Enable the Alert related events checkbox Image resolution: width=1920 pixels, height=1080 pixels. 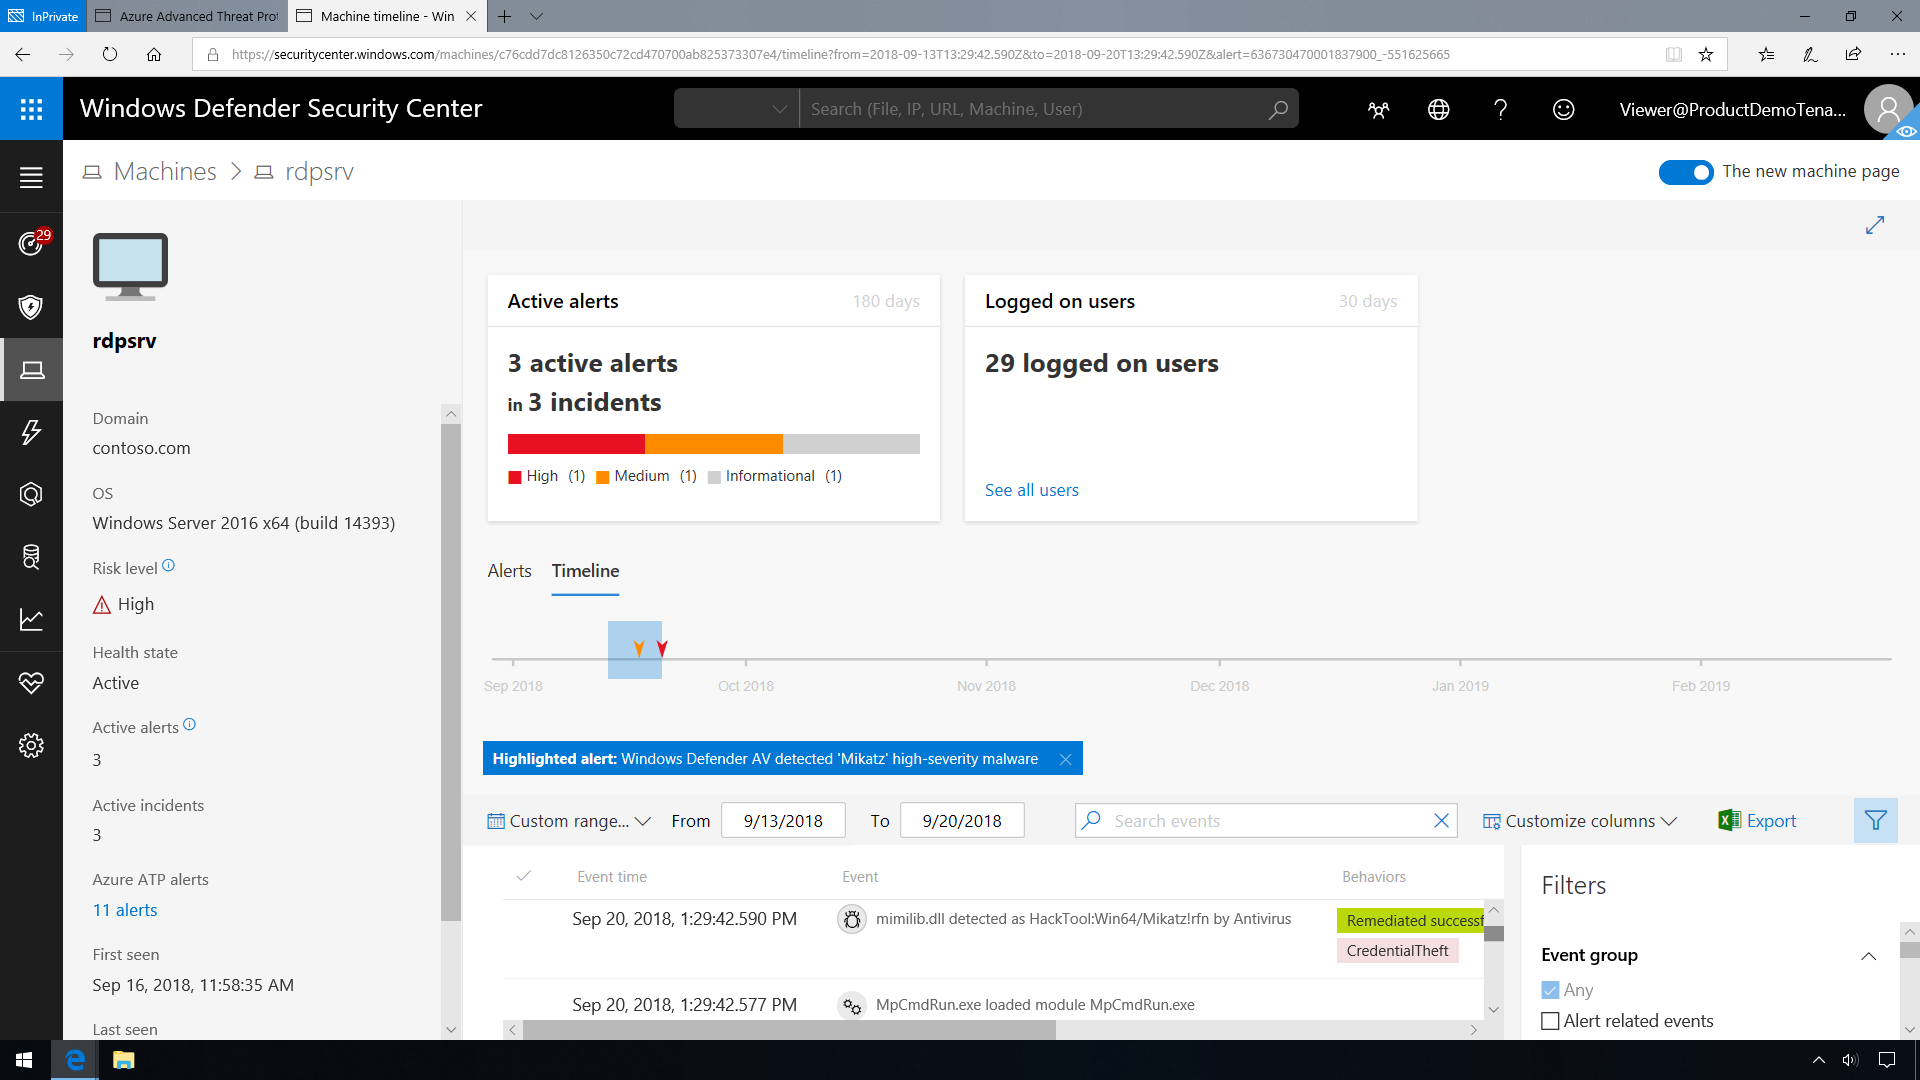1551,1021
